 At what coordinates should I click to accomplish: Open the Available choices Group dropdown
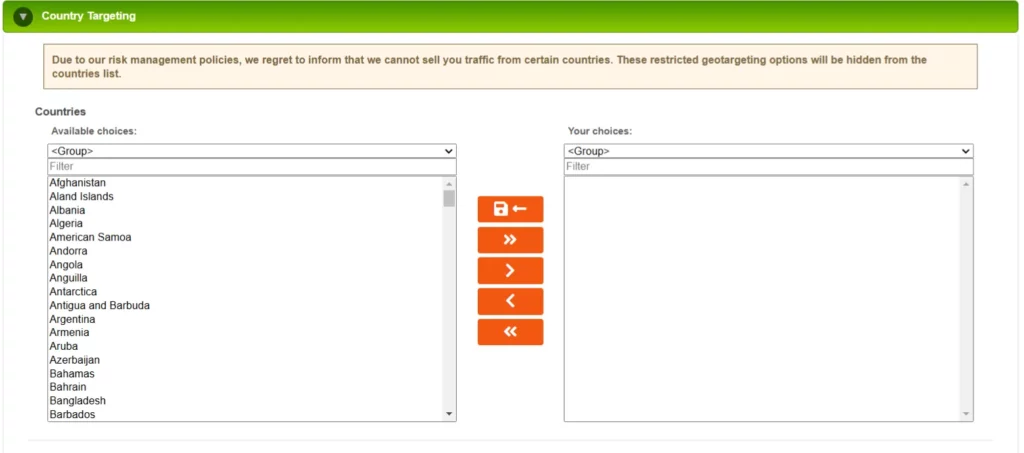252,151
